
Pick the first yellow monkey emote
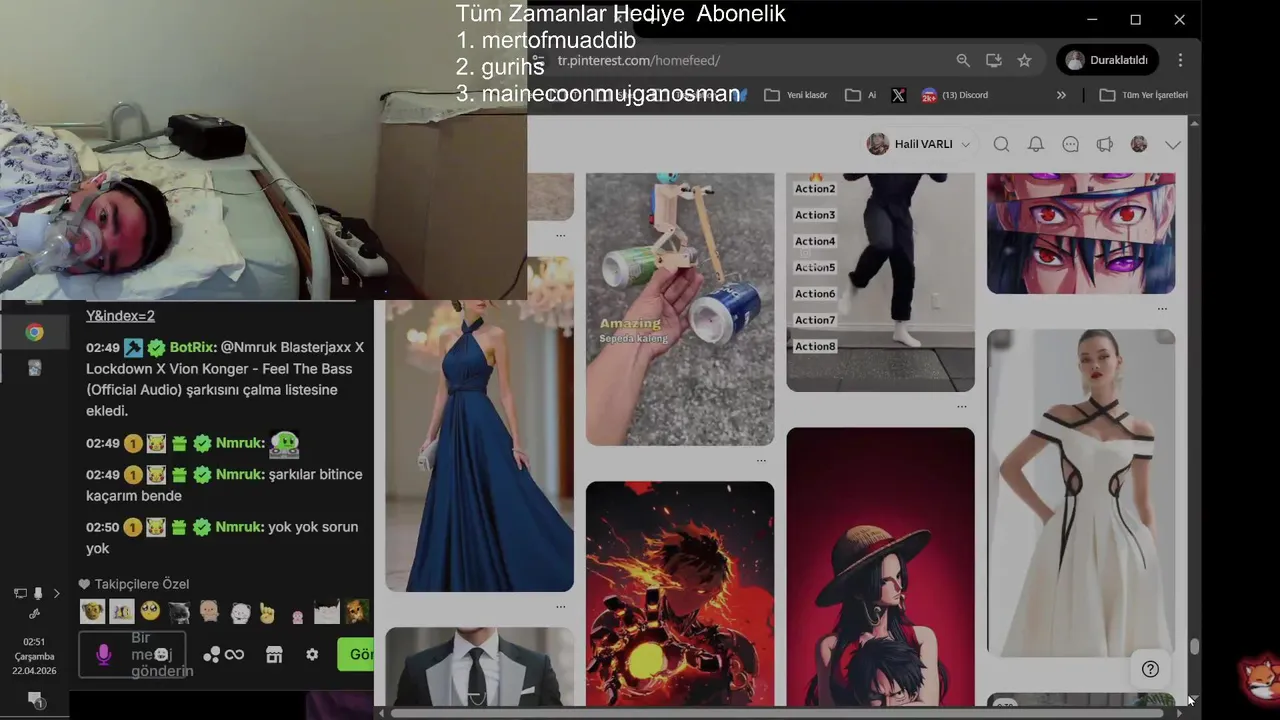(x=92, y=611)
